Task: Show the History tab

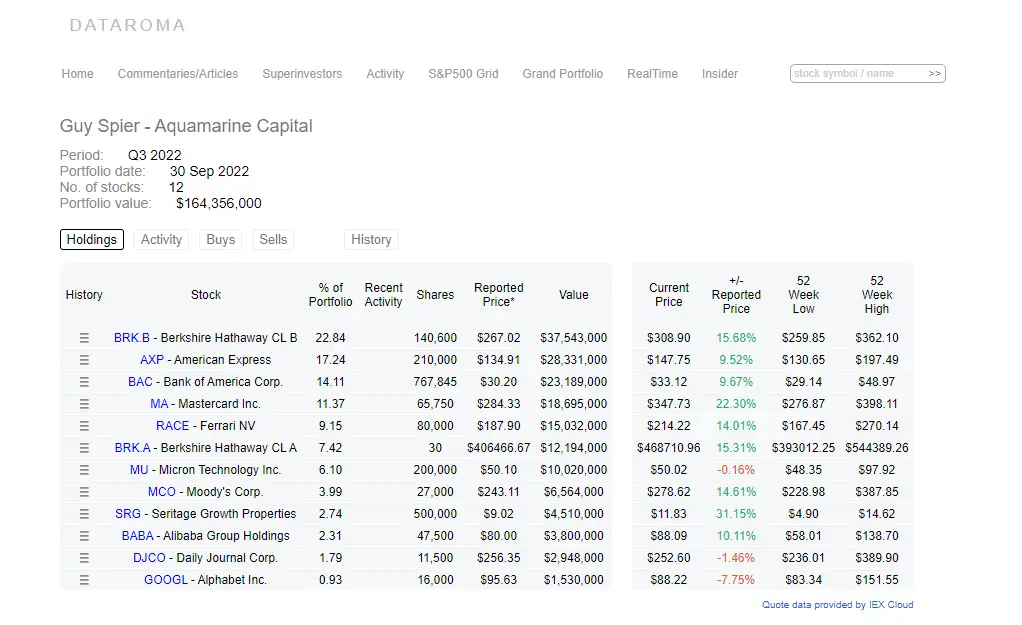Action: click(x=371, y=240)
